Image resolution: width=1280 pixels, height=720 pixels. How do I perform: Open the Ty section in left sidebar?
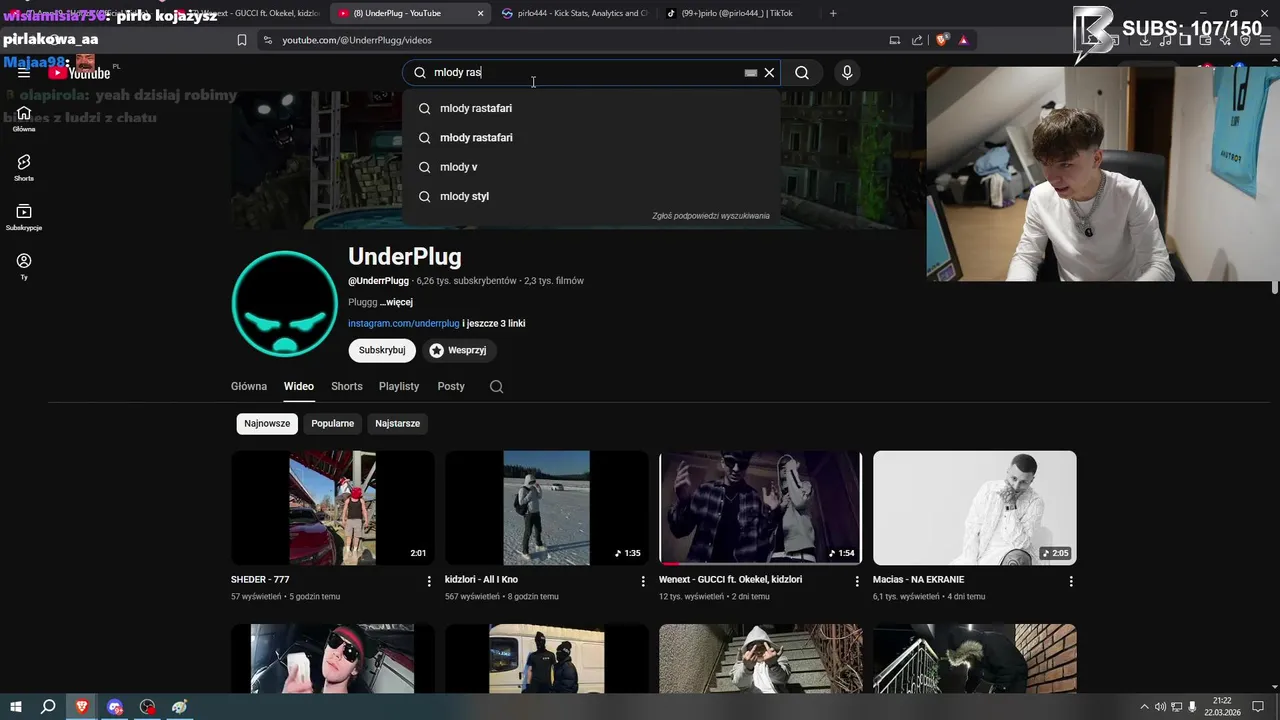24,266
